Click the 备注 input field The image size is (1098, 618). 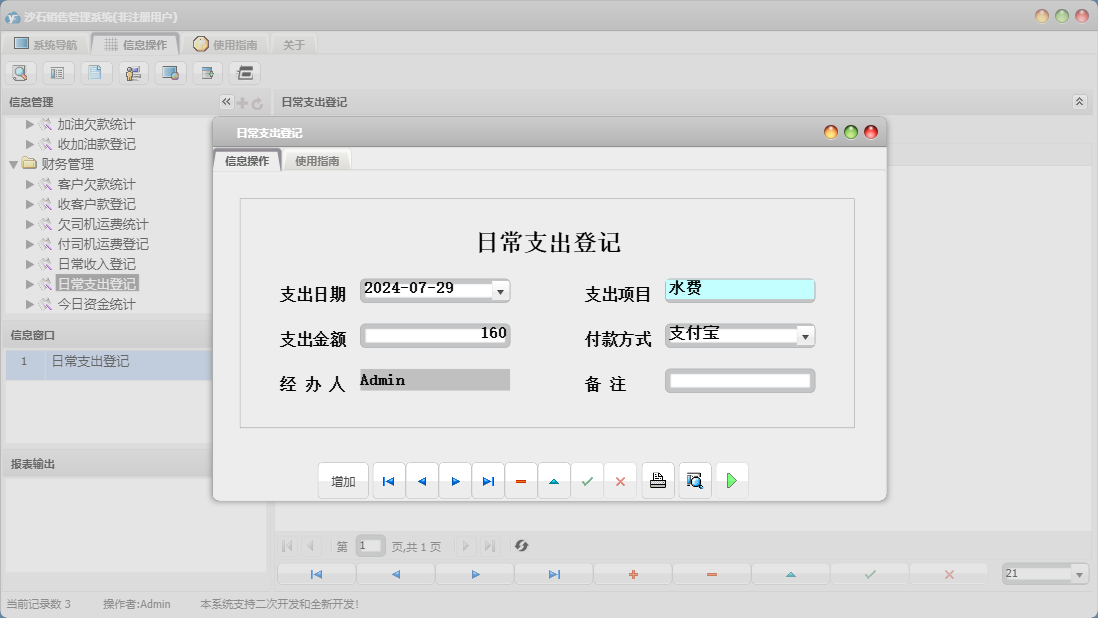[740, 380]
